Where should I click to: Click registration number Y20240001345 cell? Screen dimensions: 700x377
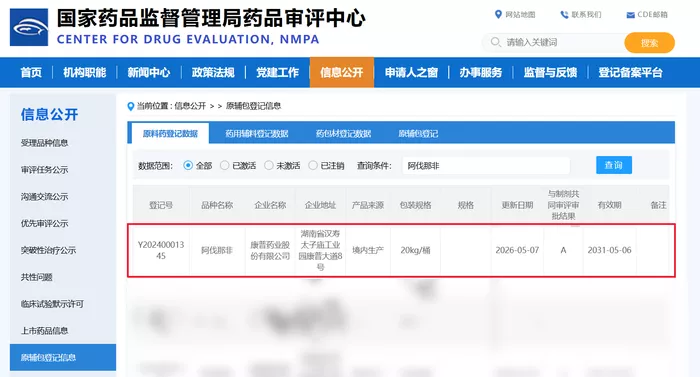161,250
